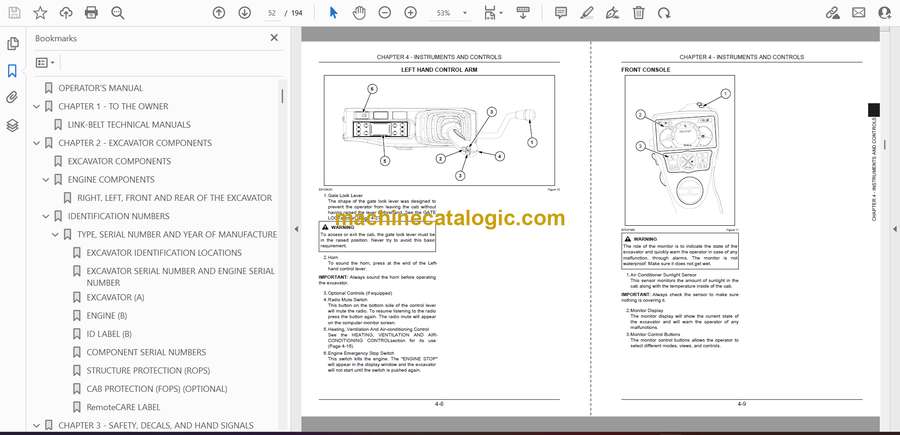The width and height of the screenshot is (900, 435).
Task: Open STRUCTURE PROTECTION (ROPS) bookmark
Action: coord(148,371)
